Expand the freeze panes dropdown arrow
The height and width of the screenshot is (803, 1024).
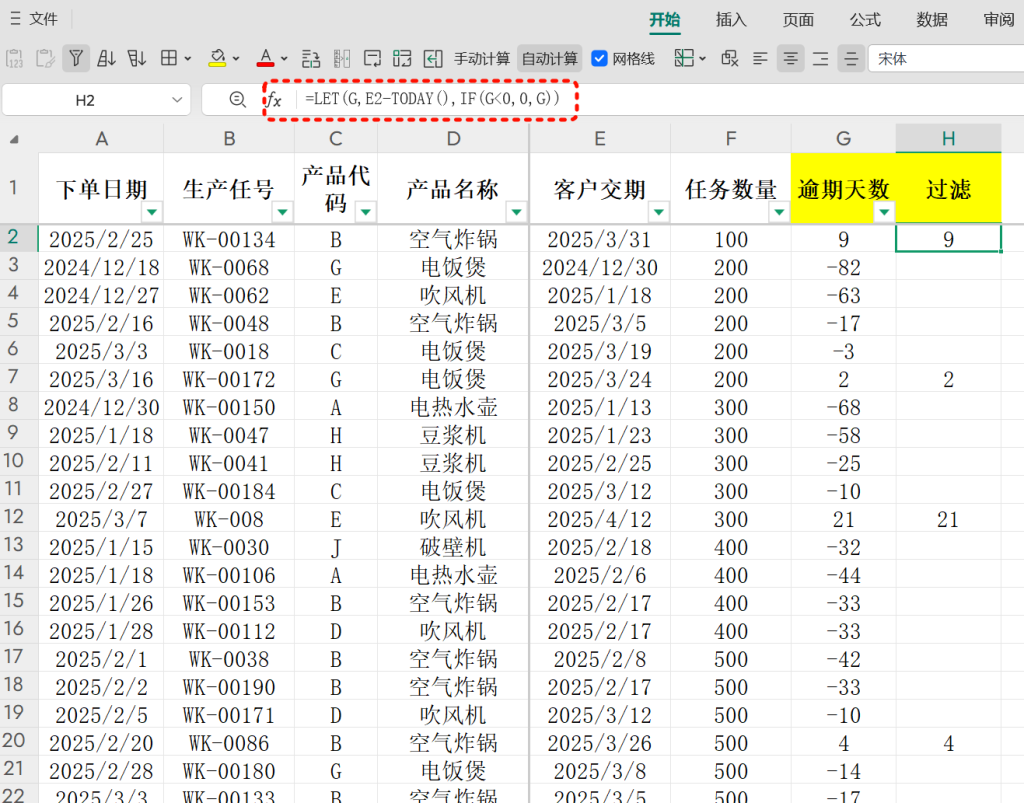point(703,59)
